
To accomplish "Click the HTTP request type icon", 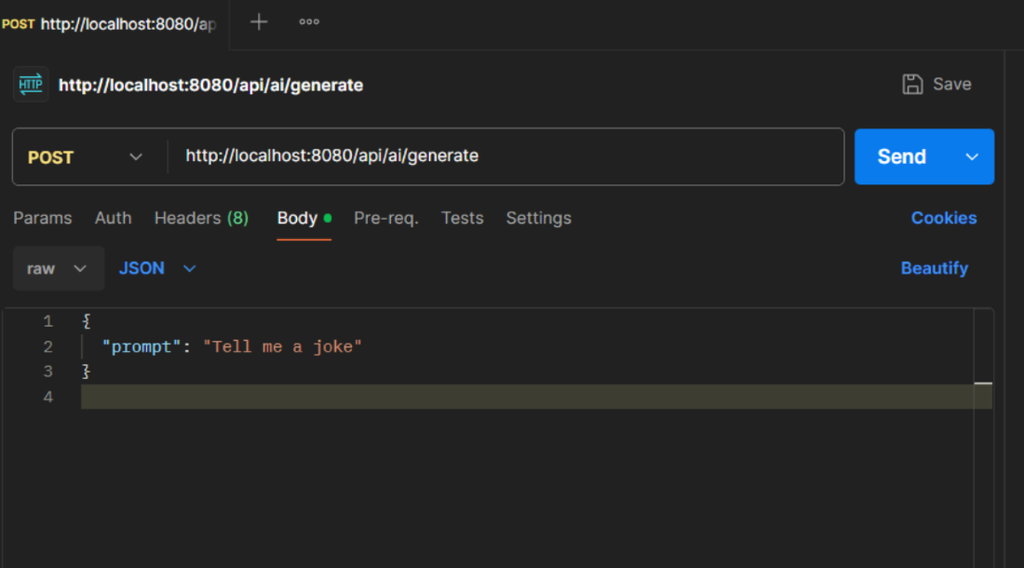I will (31, 85).
